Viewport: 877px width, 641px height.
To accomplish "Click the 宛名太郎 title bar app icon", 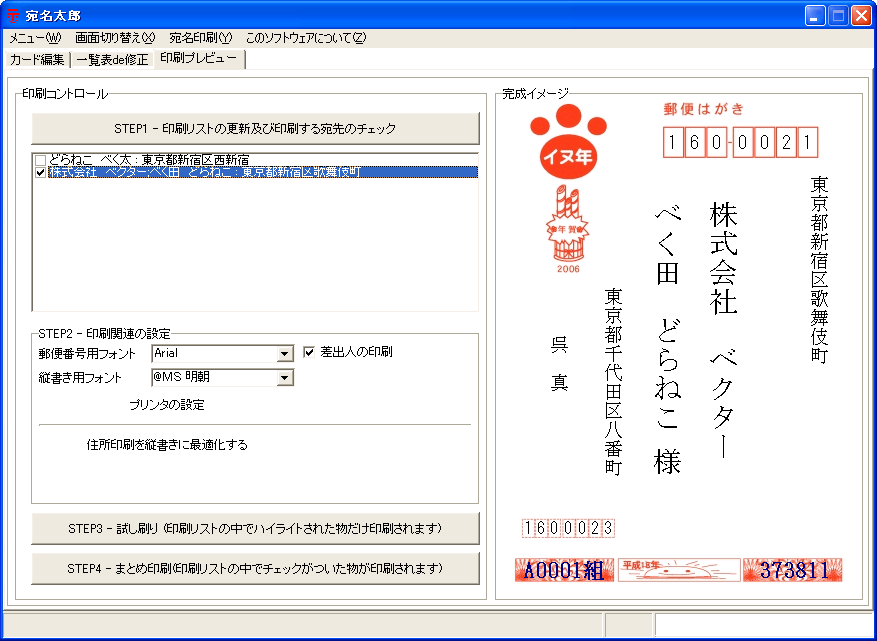I will tap(12, 16).
